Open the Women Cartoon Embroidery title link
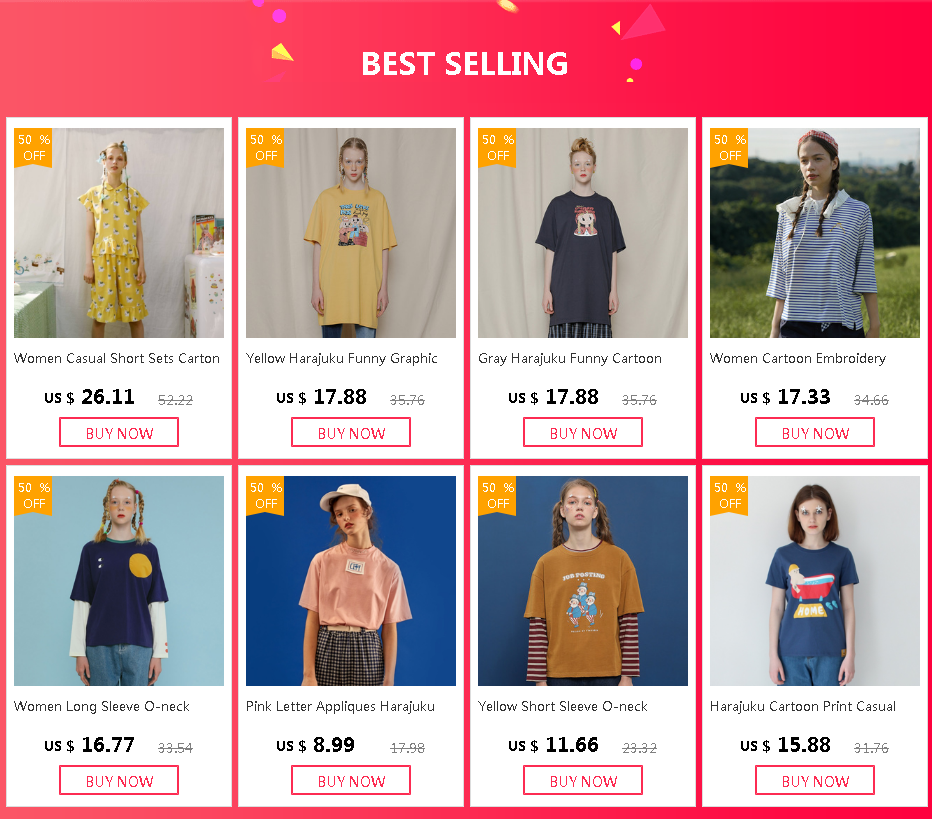 tap(798, 358)
